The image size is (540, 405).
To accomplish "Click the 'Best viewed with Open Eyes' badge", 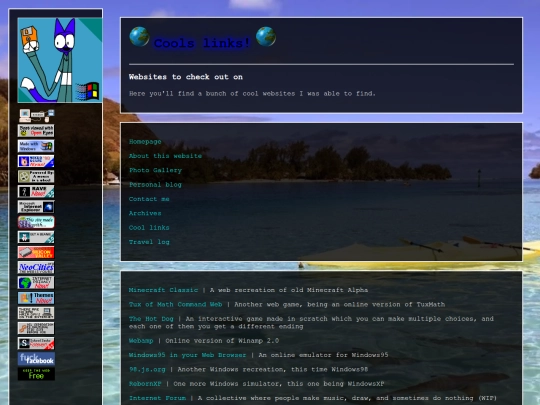I will coord(36,131).
